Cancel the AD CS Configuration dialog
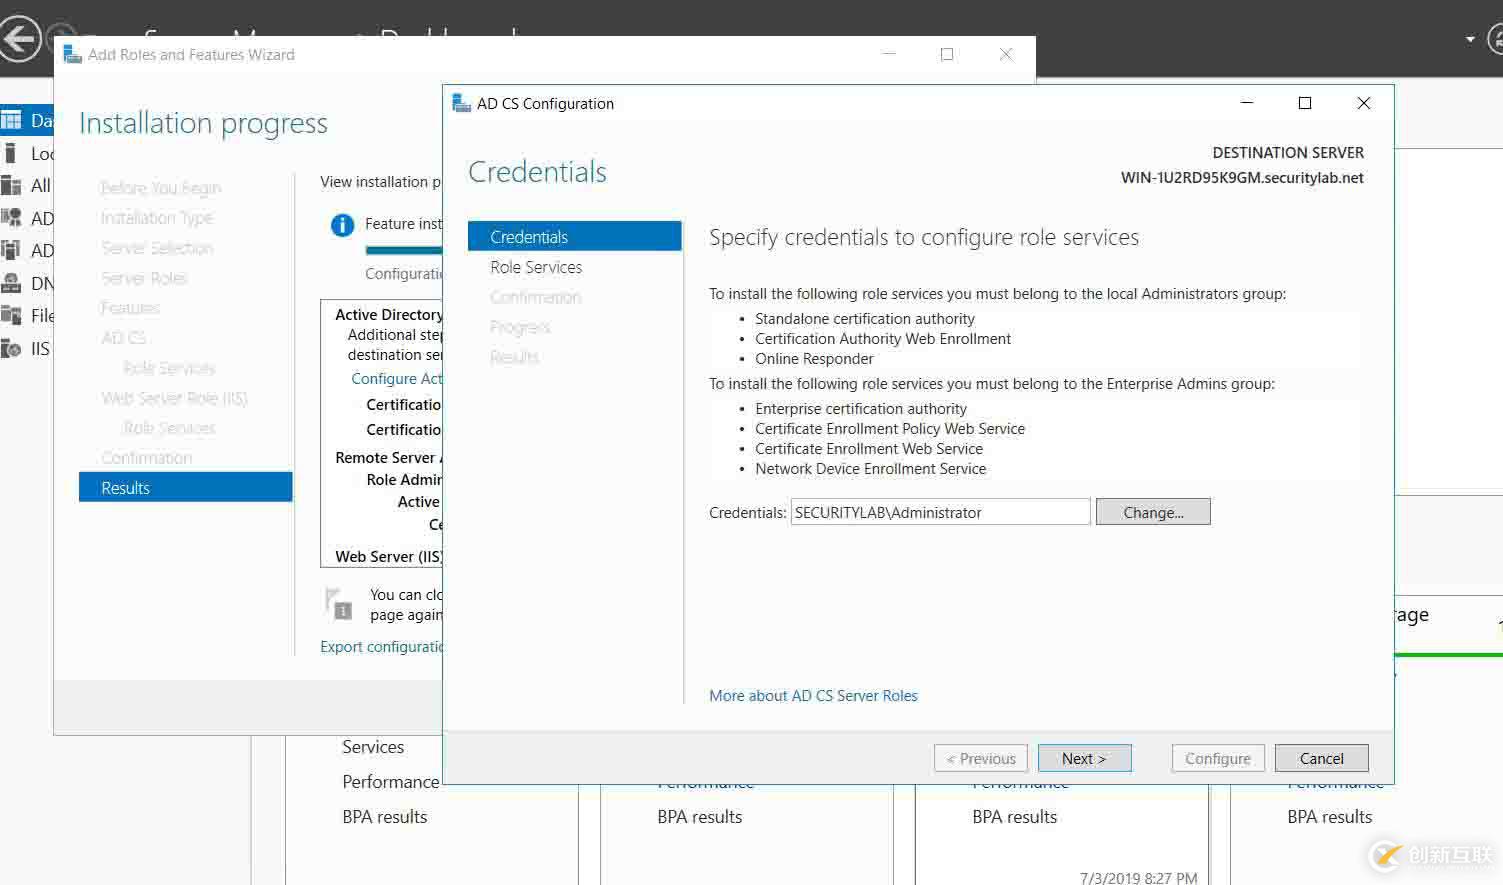This screenshot has height=885, width=1503. coord(1321,758)
